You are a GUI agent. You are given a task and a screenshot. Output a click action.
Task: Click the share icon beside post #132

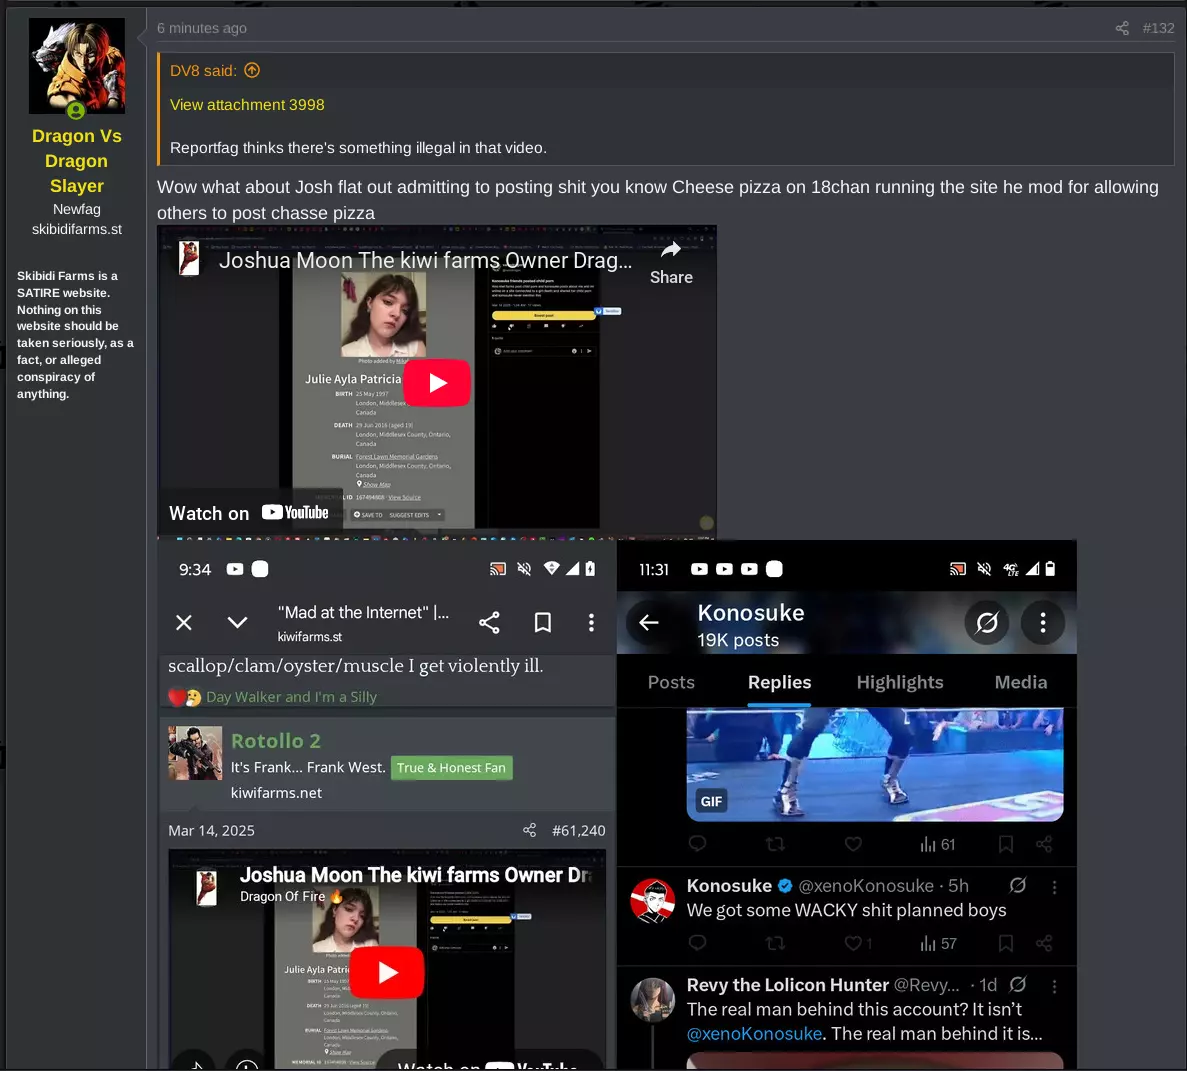(x=1122, y=28)
